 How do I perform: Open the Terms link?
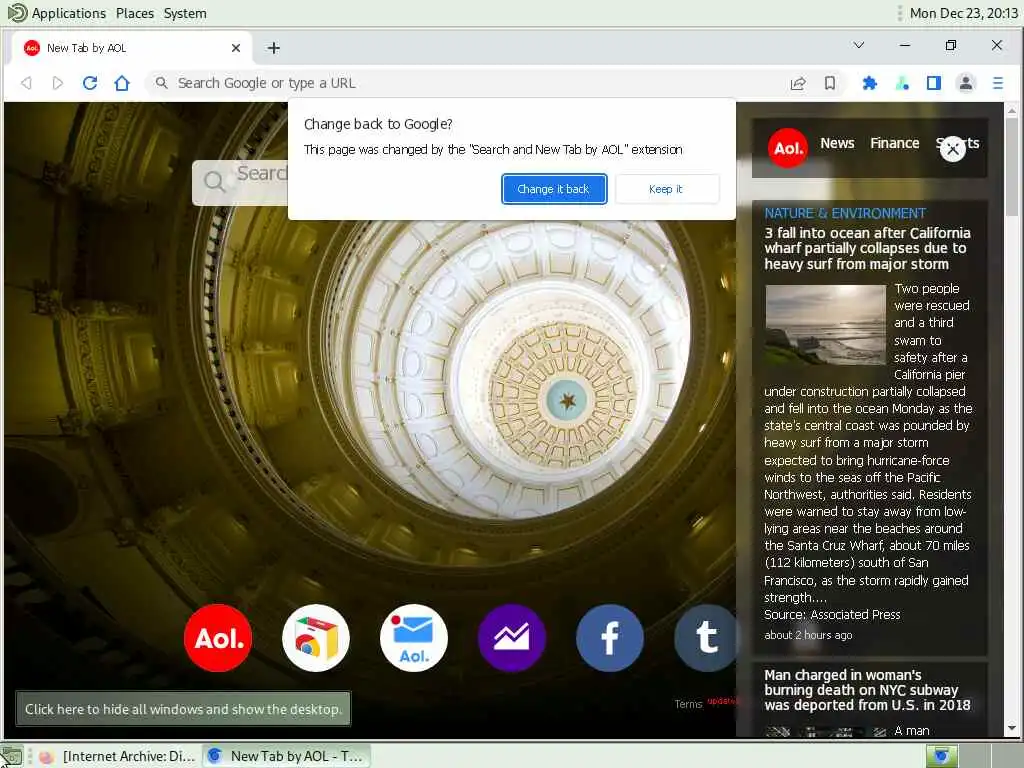pos(688,704)
